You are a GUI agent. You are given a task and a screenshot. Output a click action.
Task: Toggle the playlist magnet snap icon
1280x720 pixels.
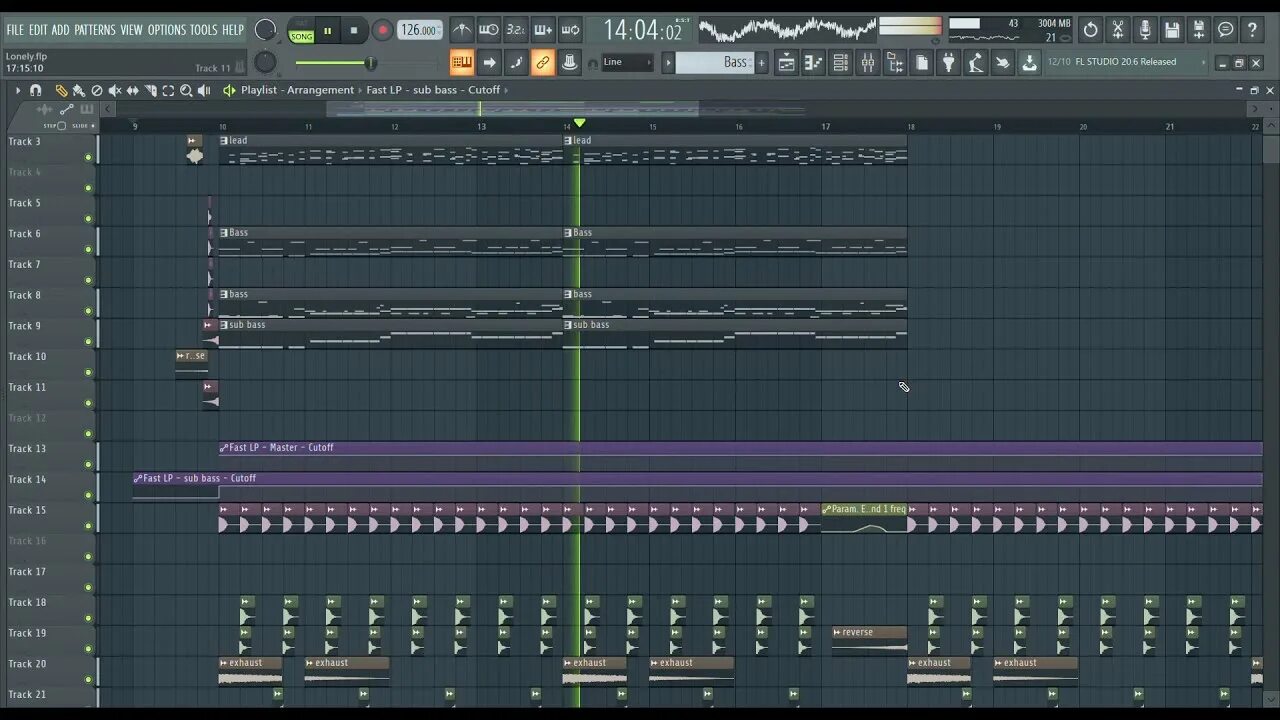coord(36,90)
